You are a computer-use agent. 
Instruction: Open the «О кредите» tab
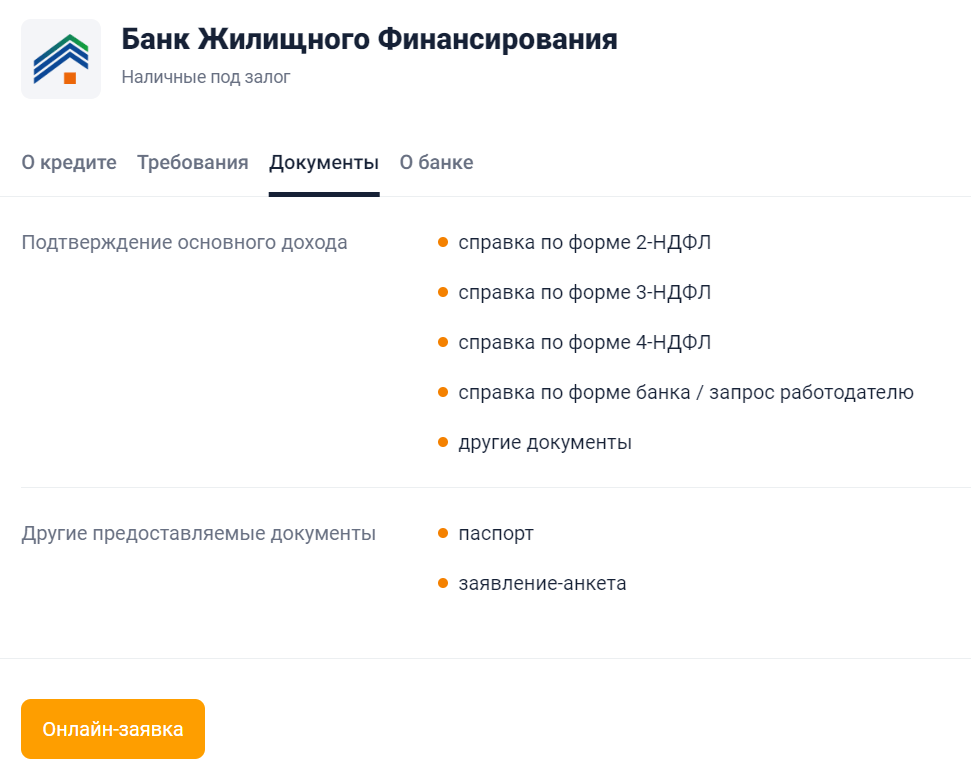pos(69,163)
